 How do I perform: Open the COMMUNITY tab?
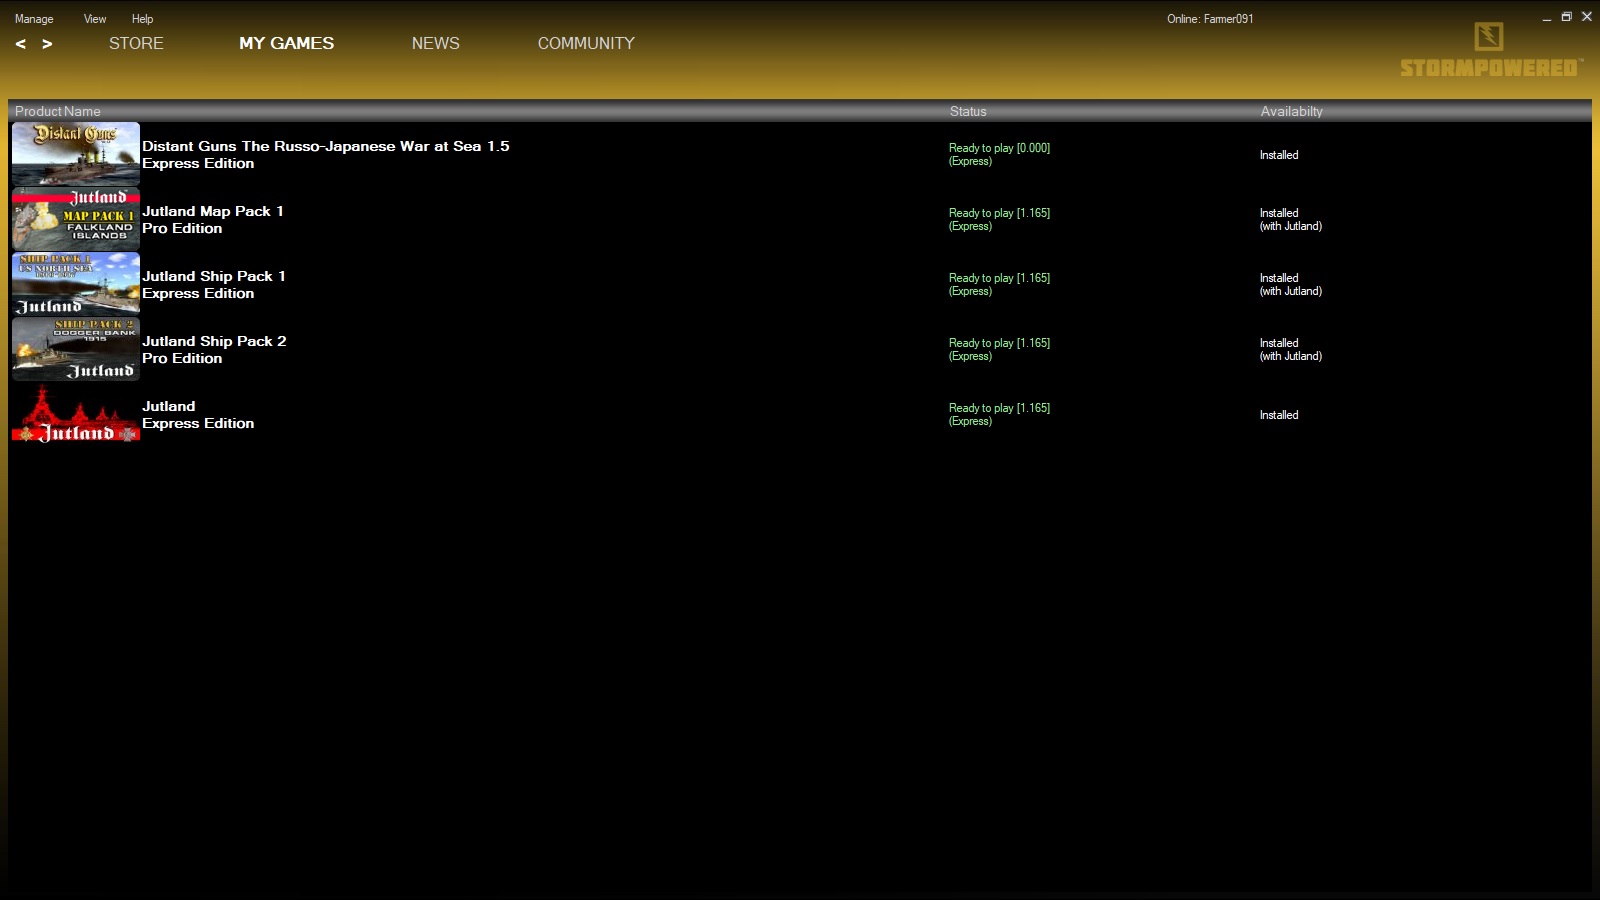coord(586,43)
